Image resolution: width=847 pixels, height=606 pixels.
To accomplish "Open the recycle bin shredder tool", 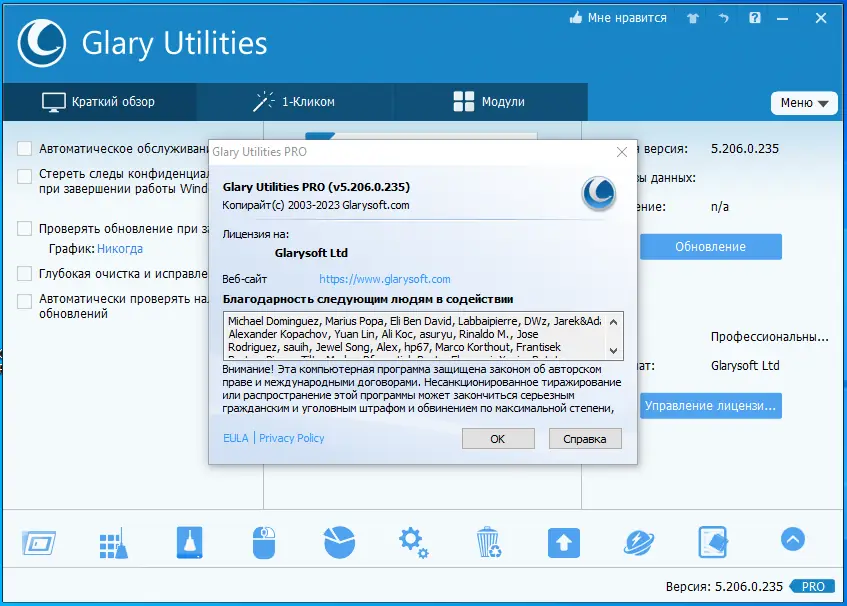I will pyautogui.click(x=488, y=540).
